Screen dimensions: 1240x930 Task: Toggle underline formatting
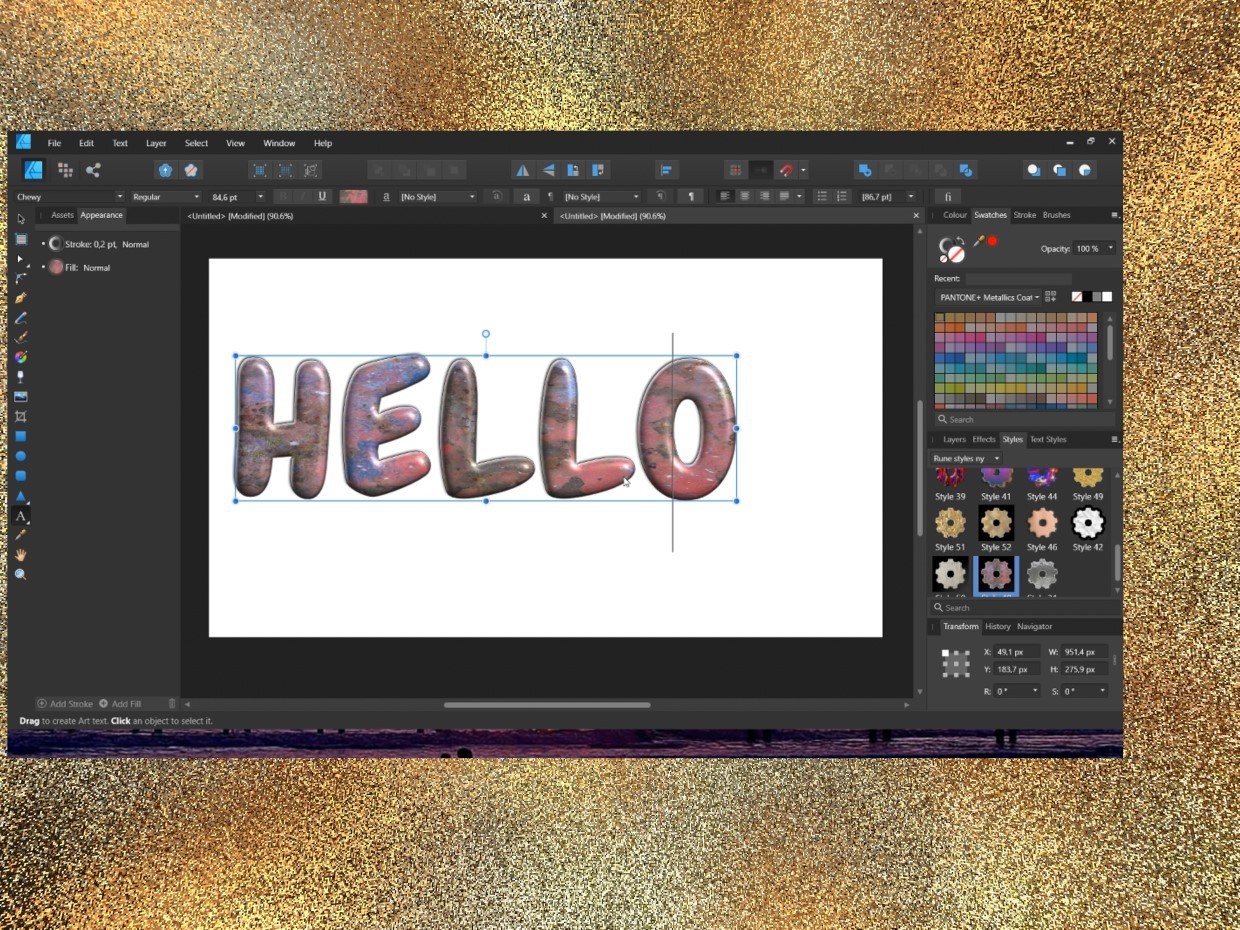[321, 196]
